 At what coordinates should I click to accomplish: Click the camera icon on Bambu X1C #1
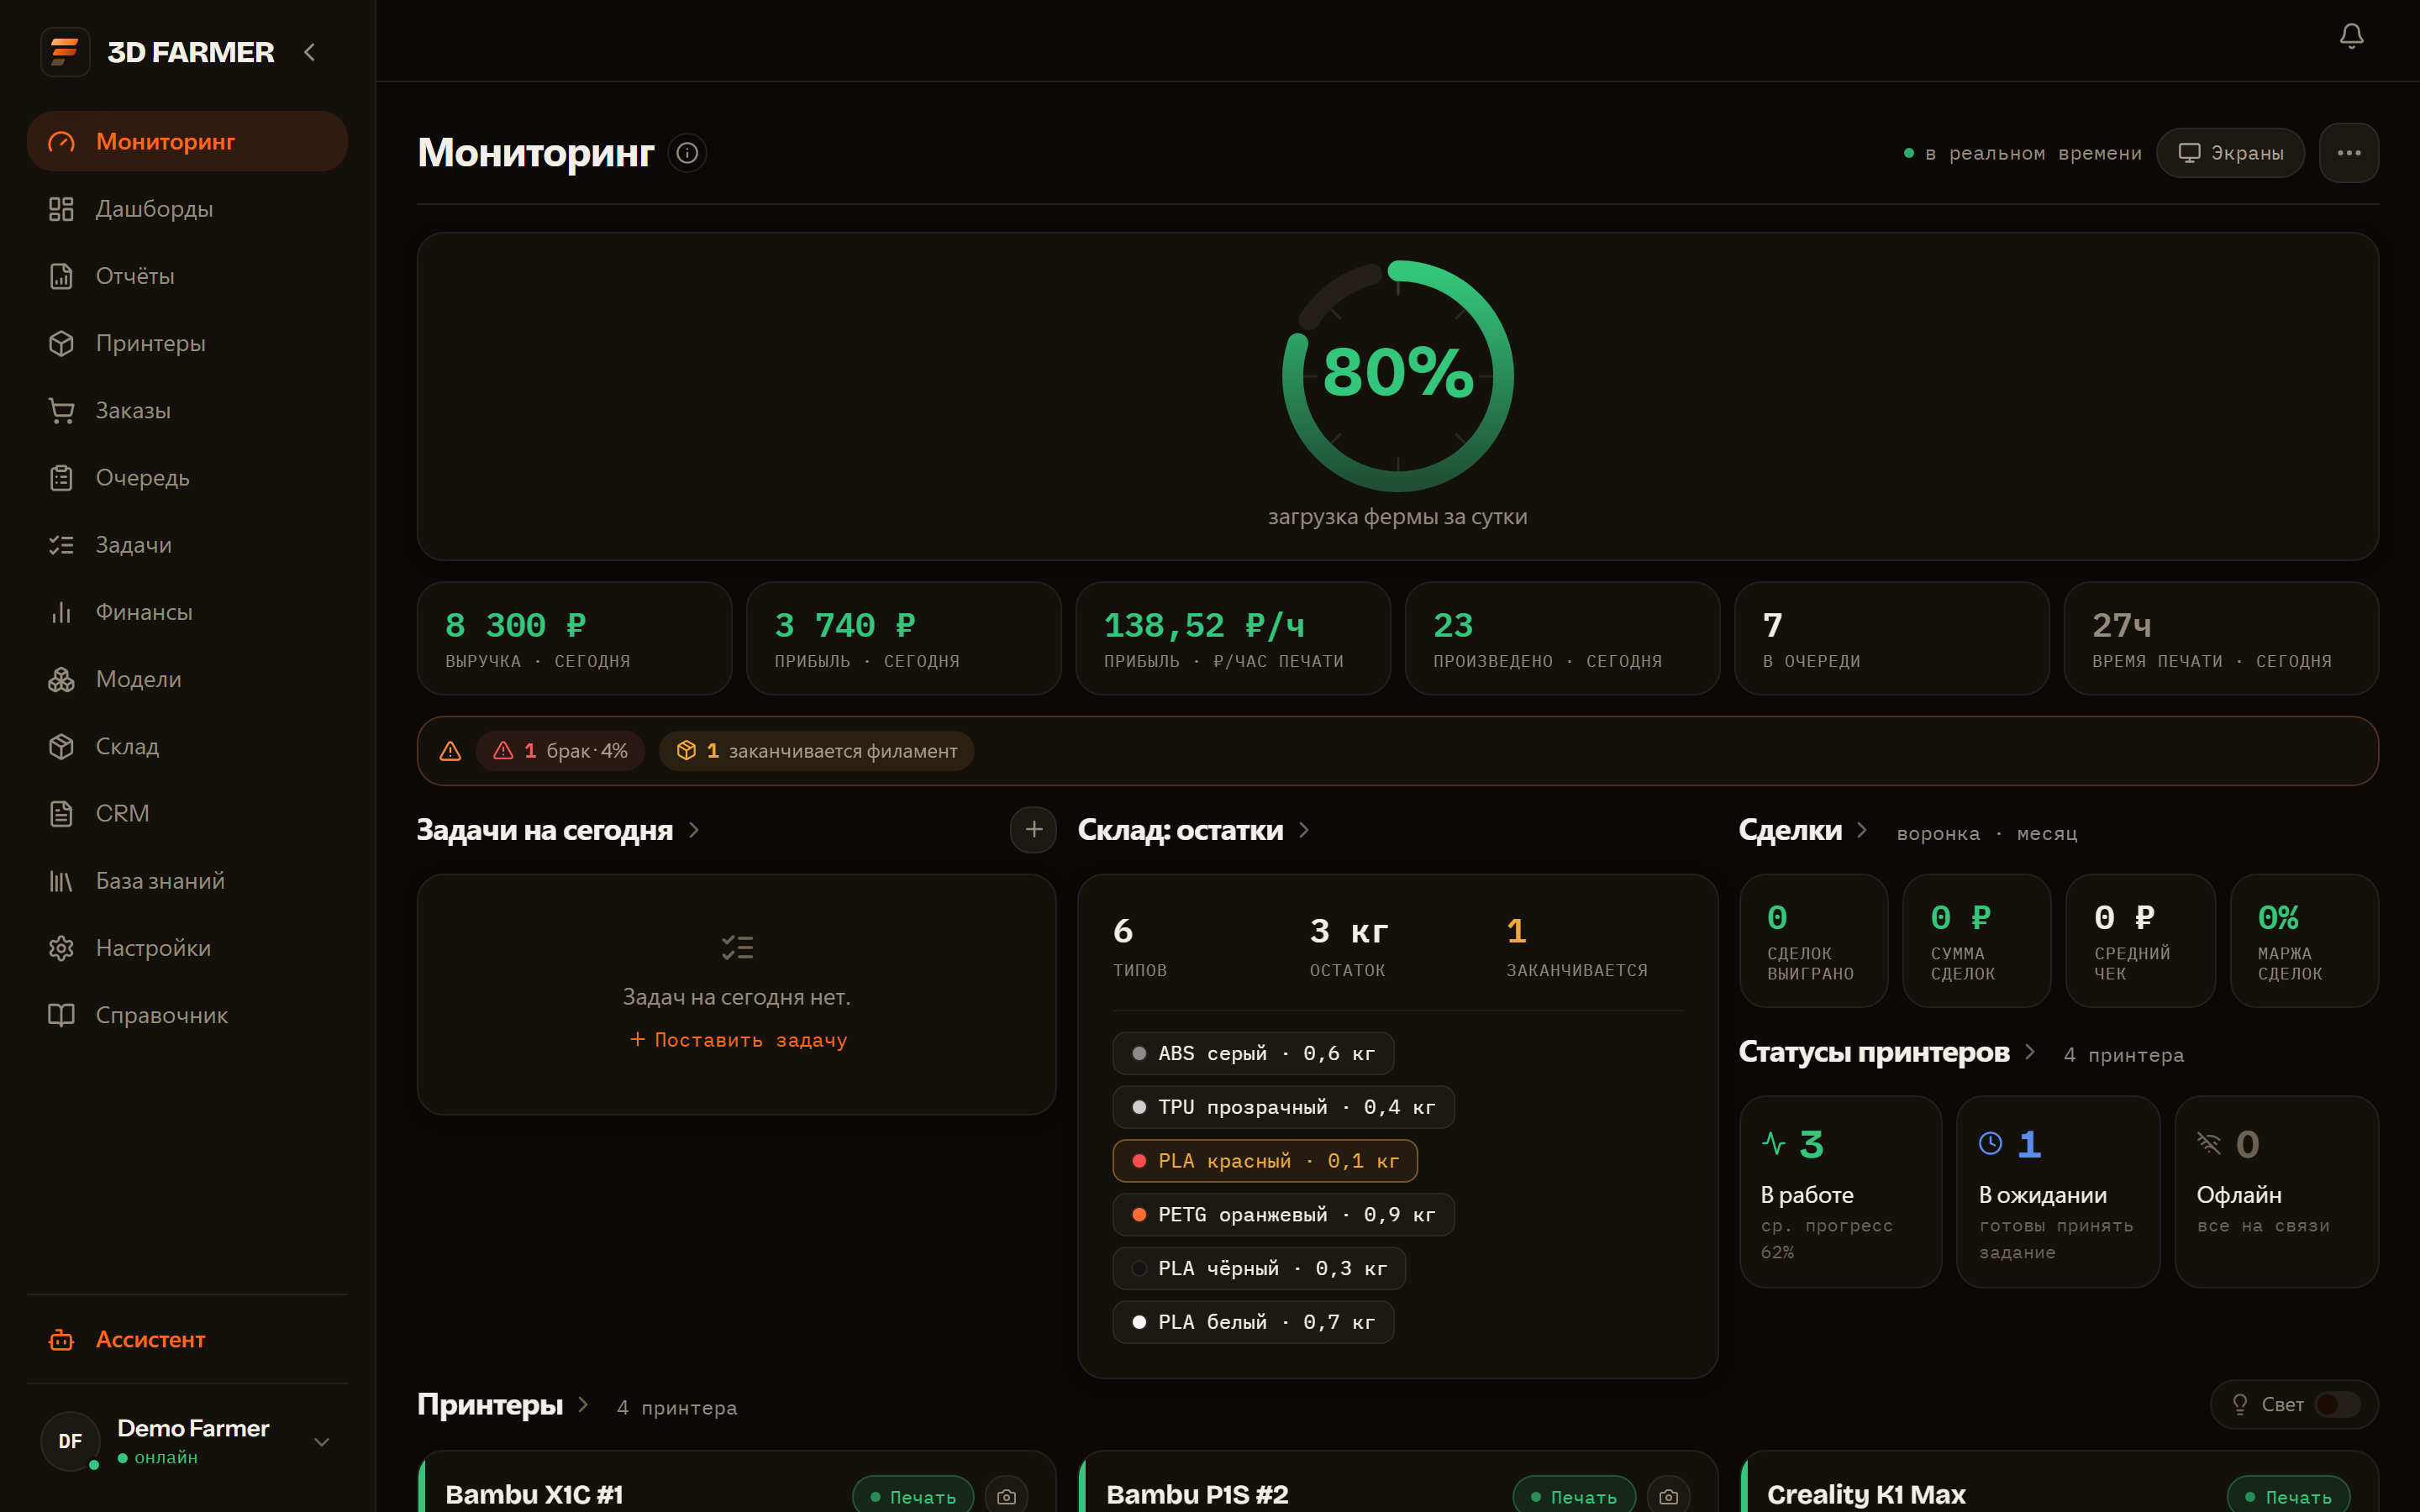point(1006,1496)
